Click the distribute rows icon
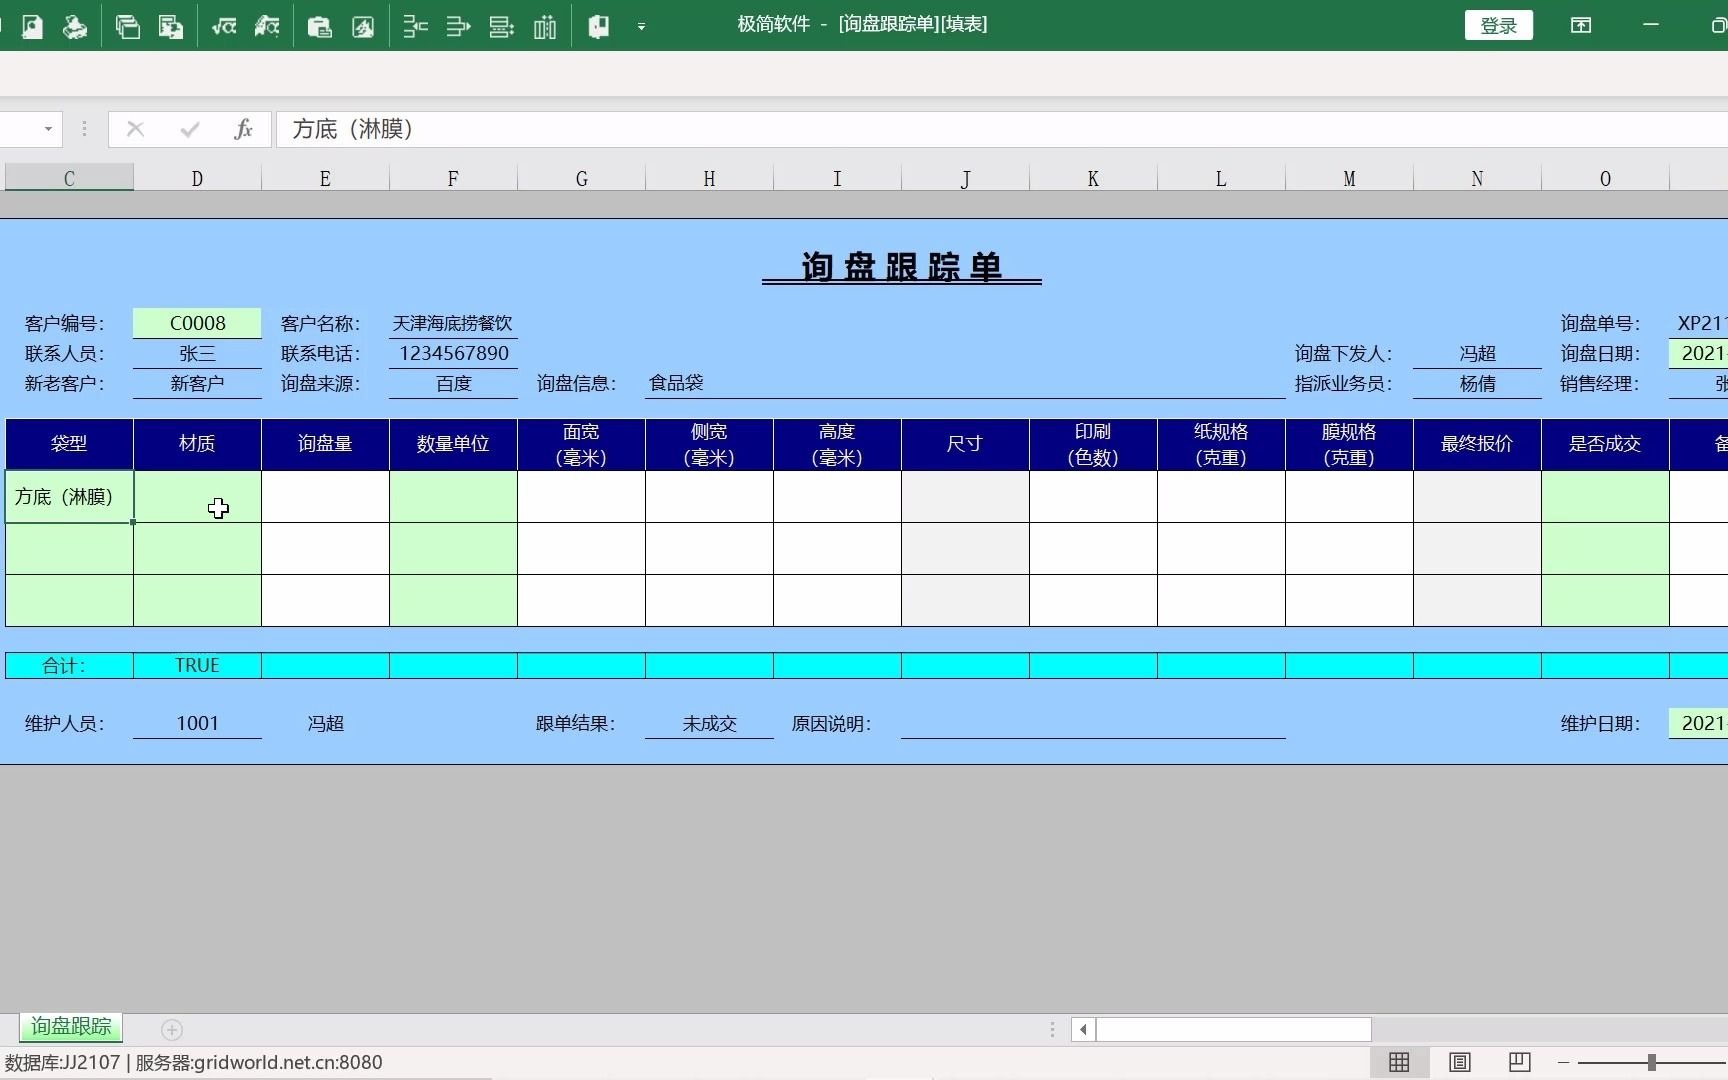The image size is (1728, 1080). [501, 26]
